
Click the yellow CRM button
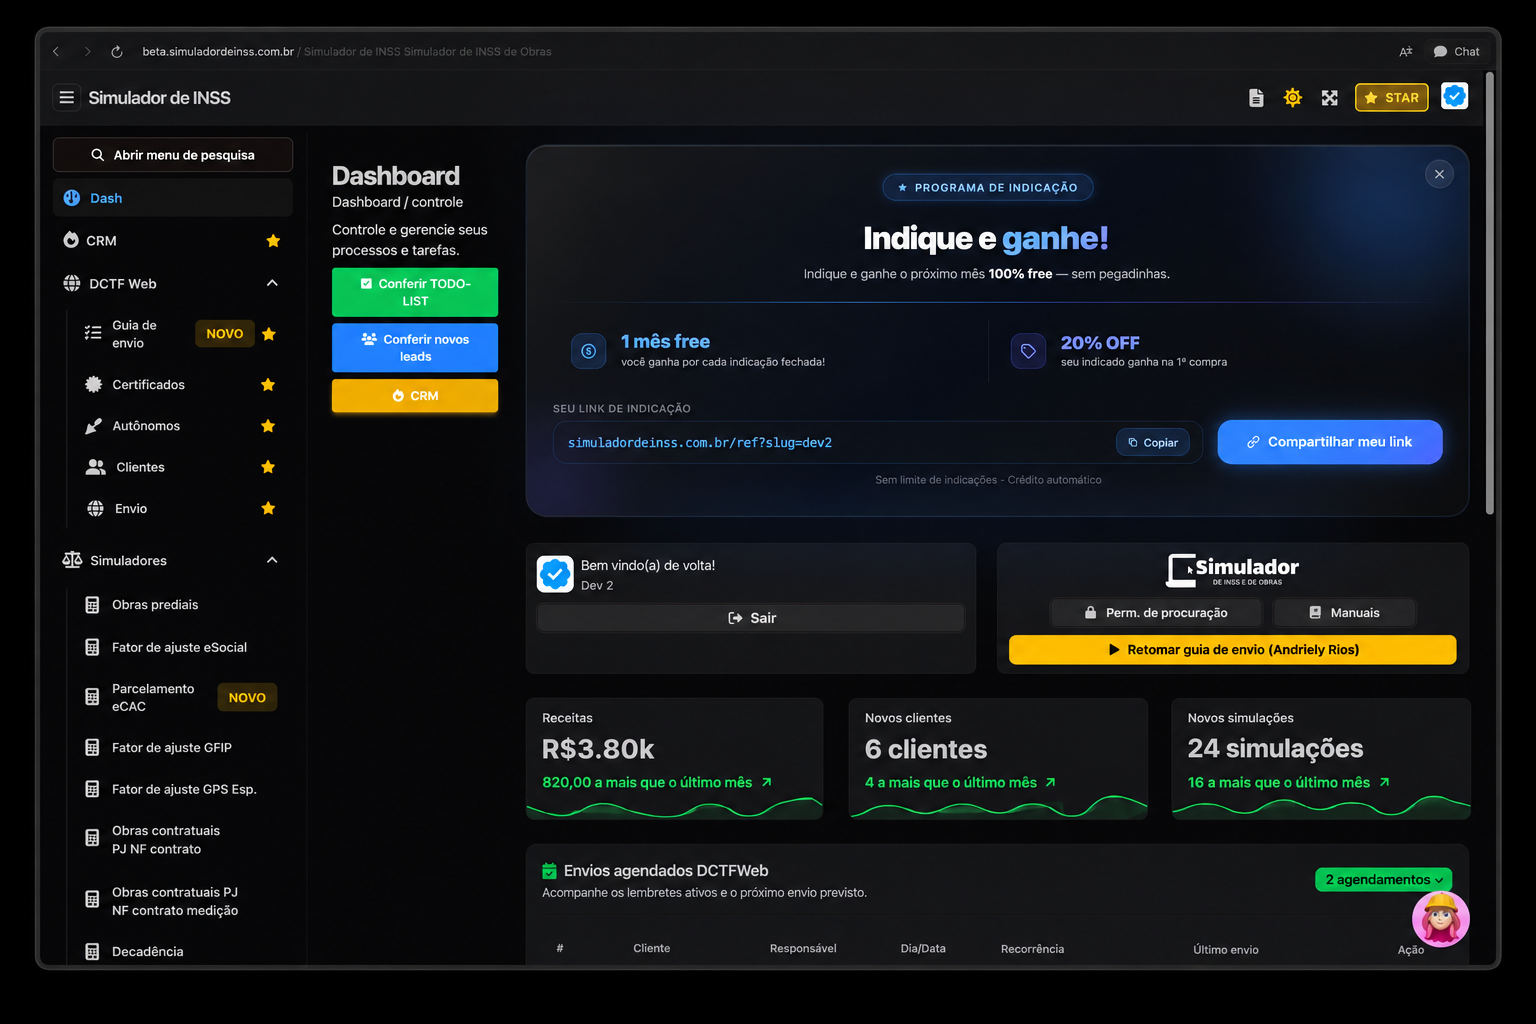[x=415, y=396]
